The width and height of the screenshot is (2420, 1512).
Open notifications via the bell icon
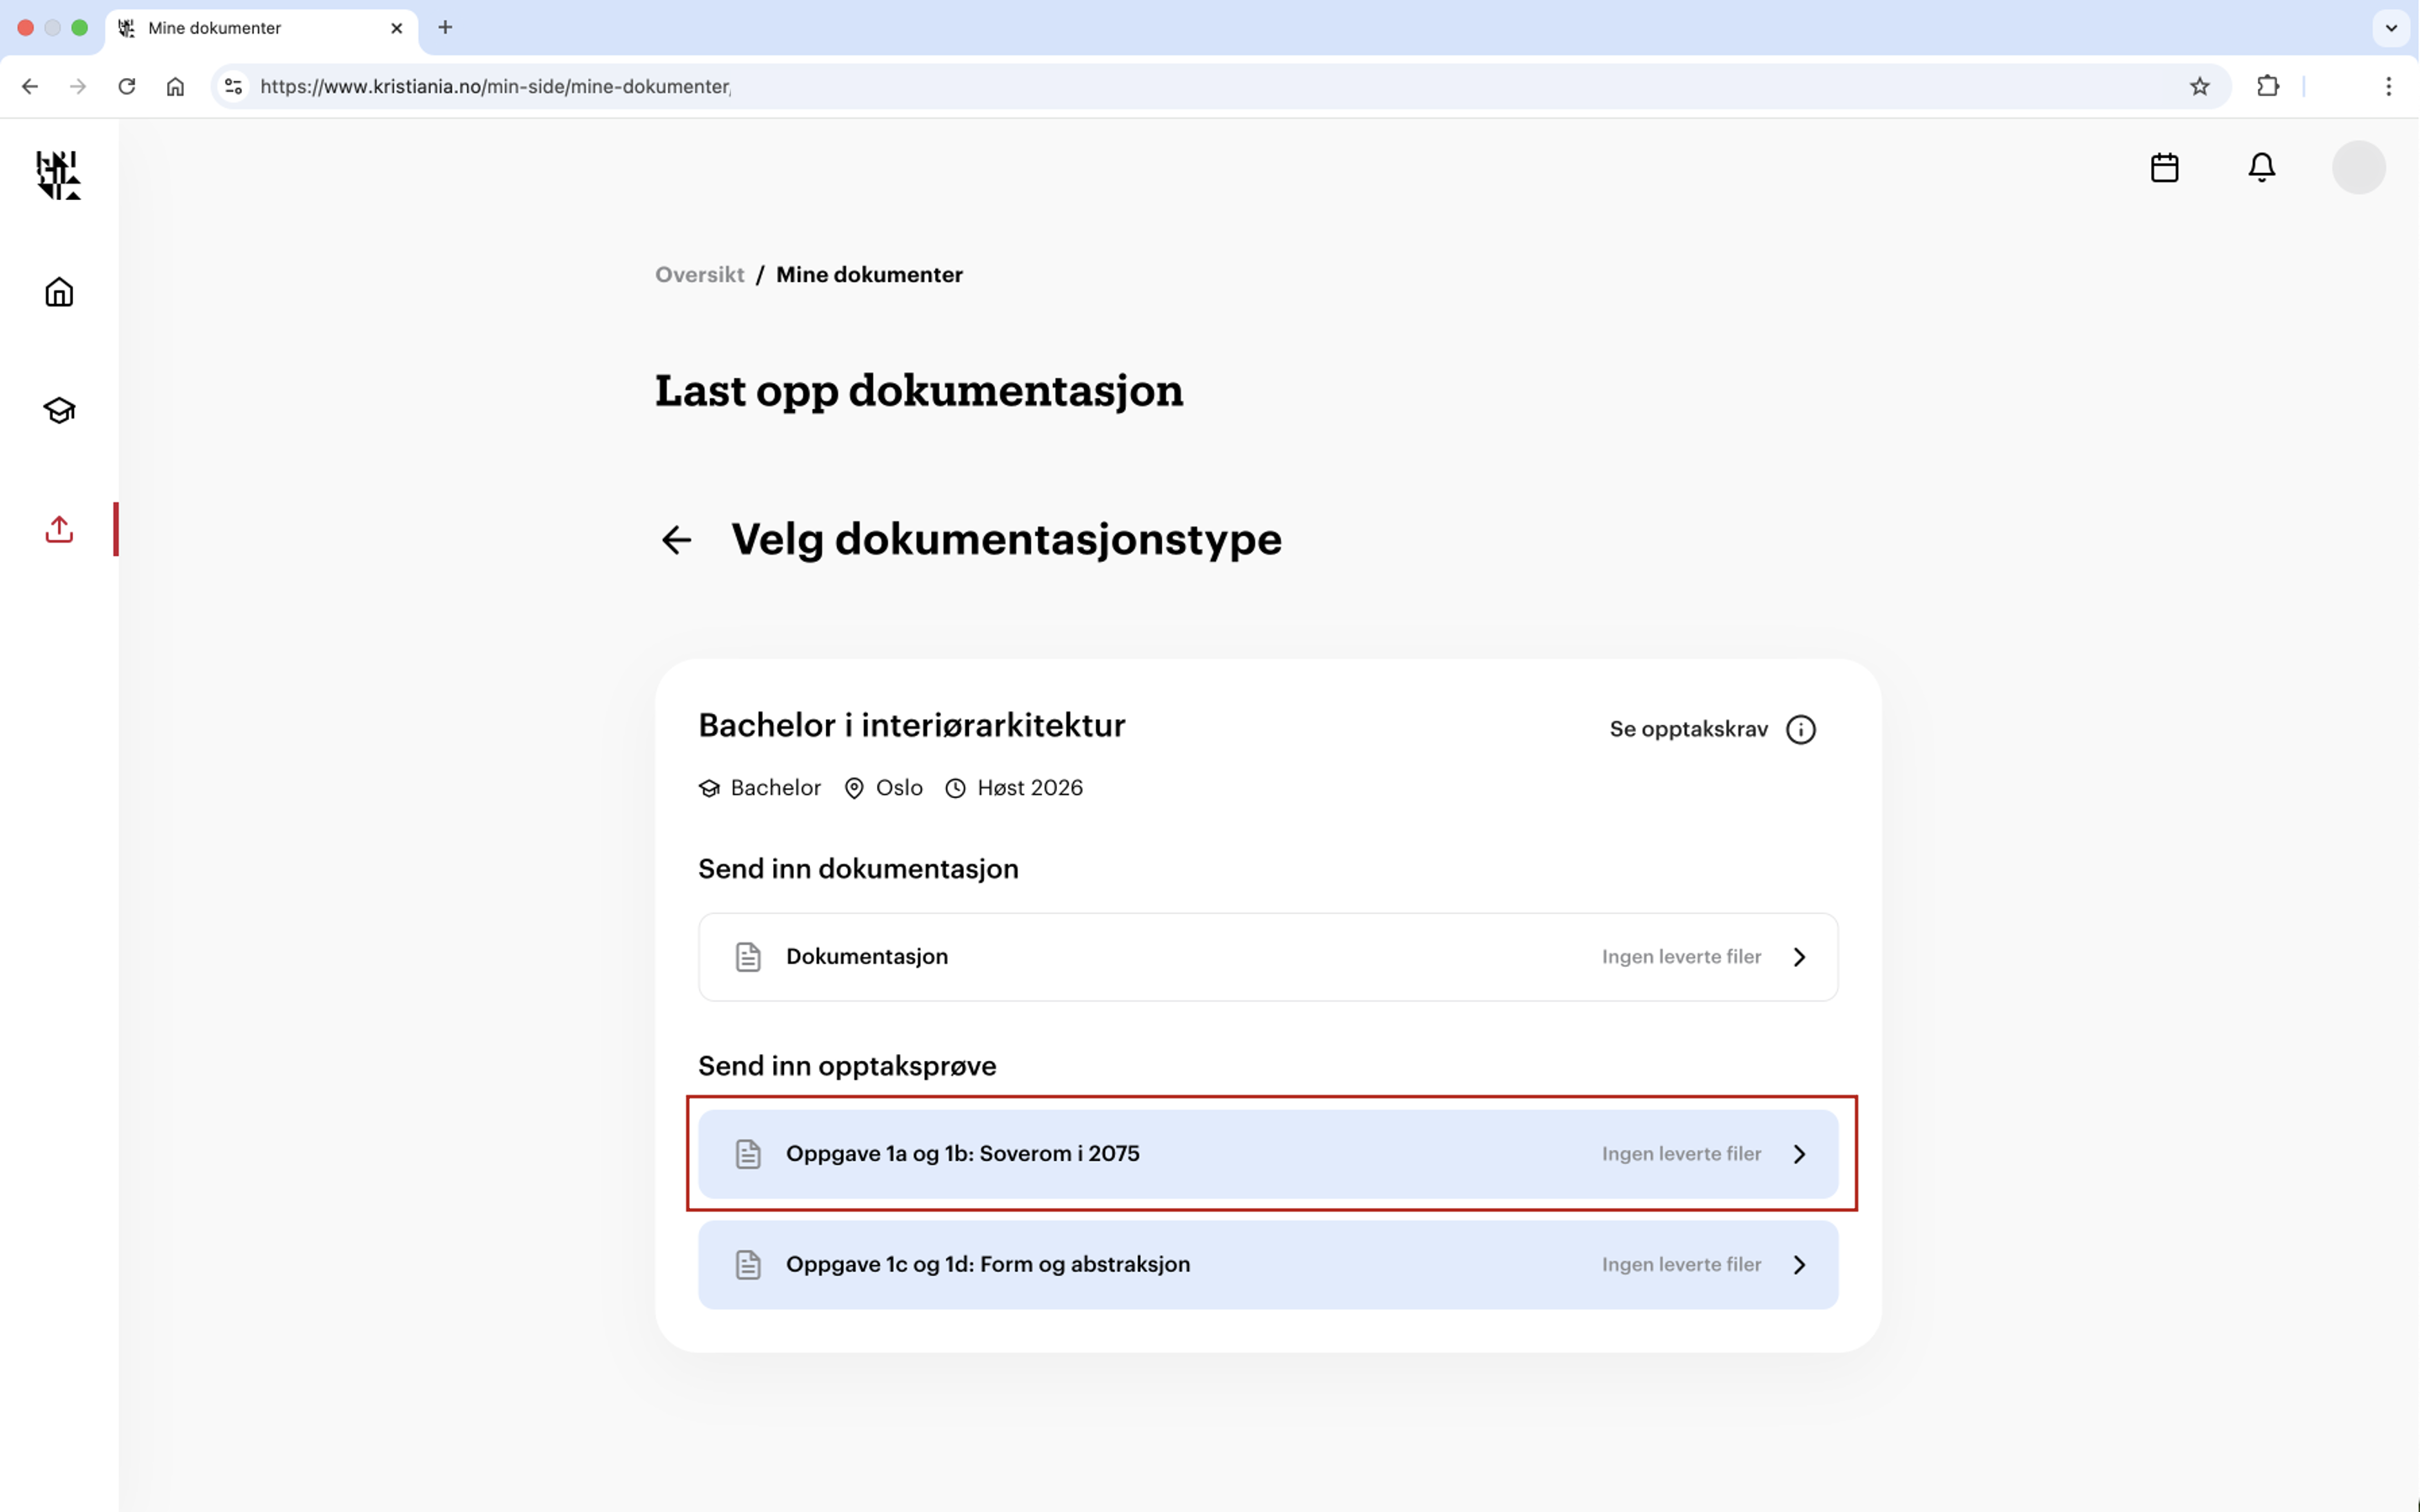[x=2261, y=167]
